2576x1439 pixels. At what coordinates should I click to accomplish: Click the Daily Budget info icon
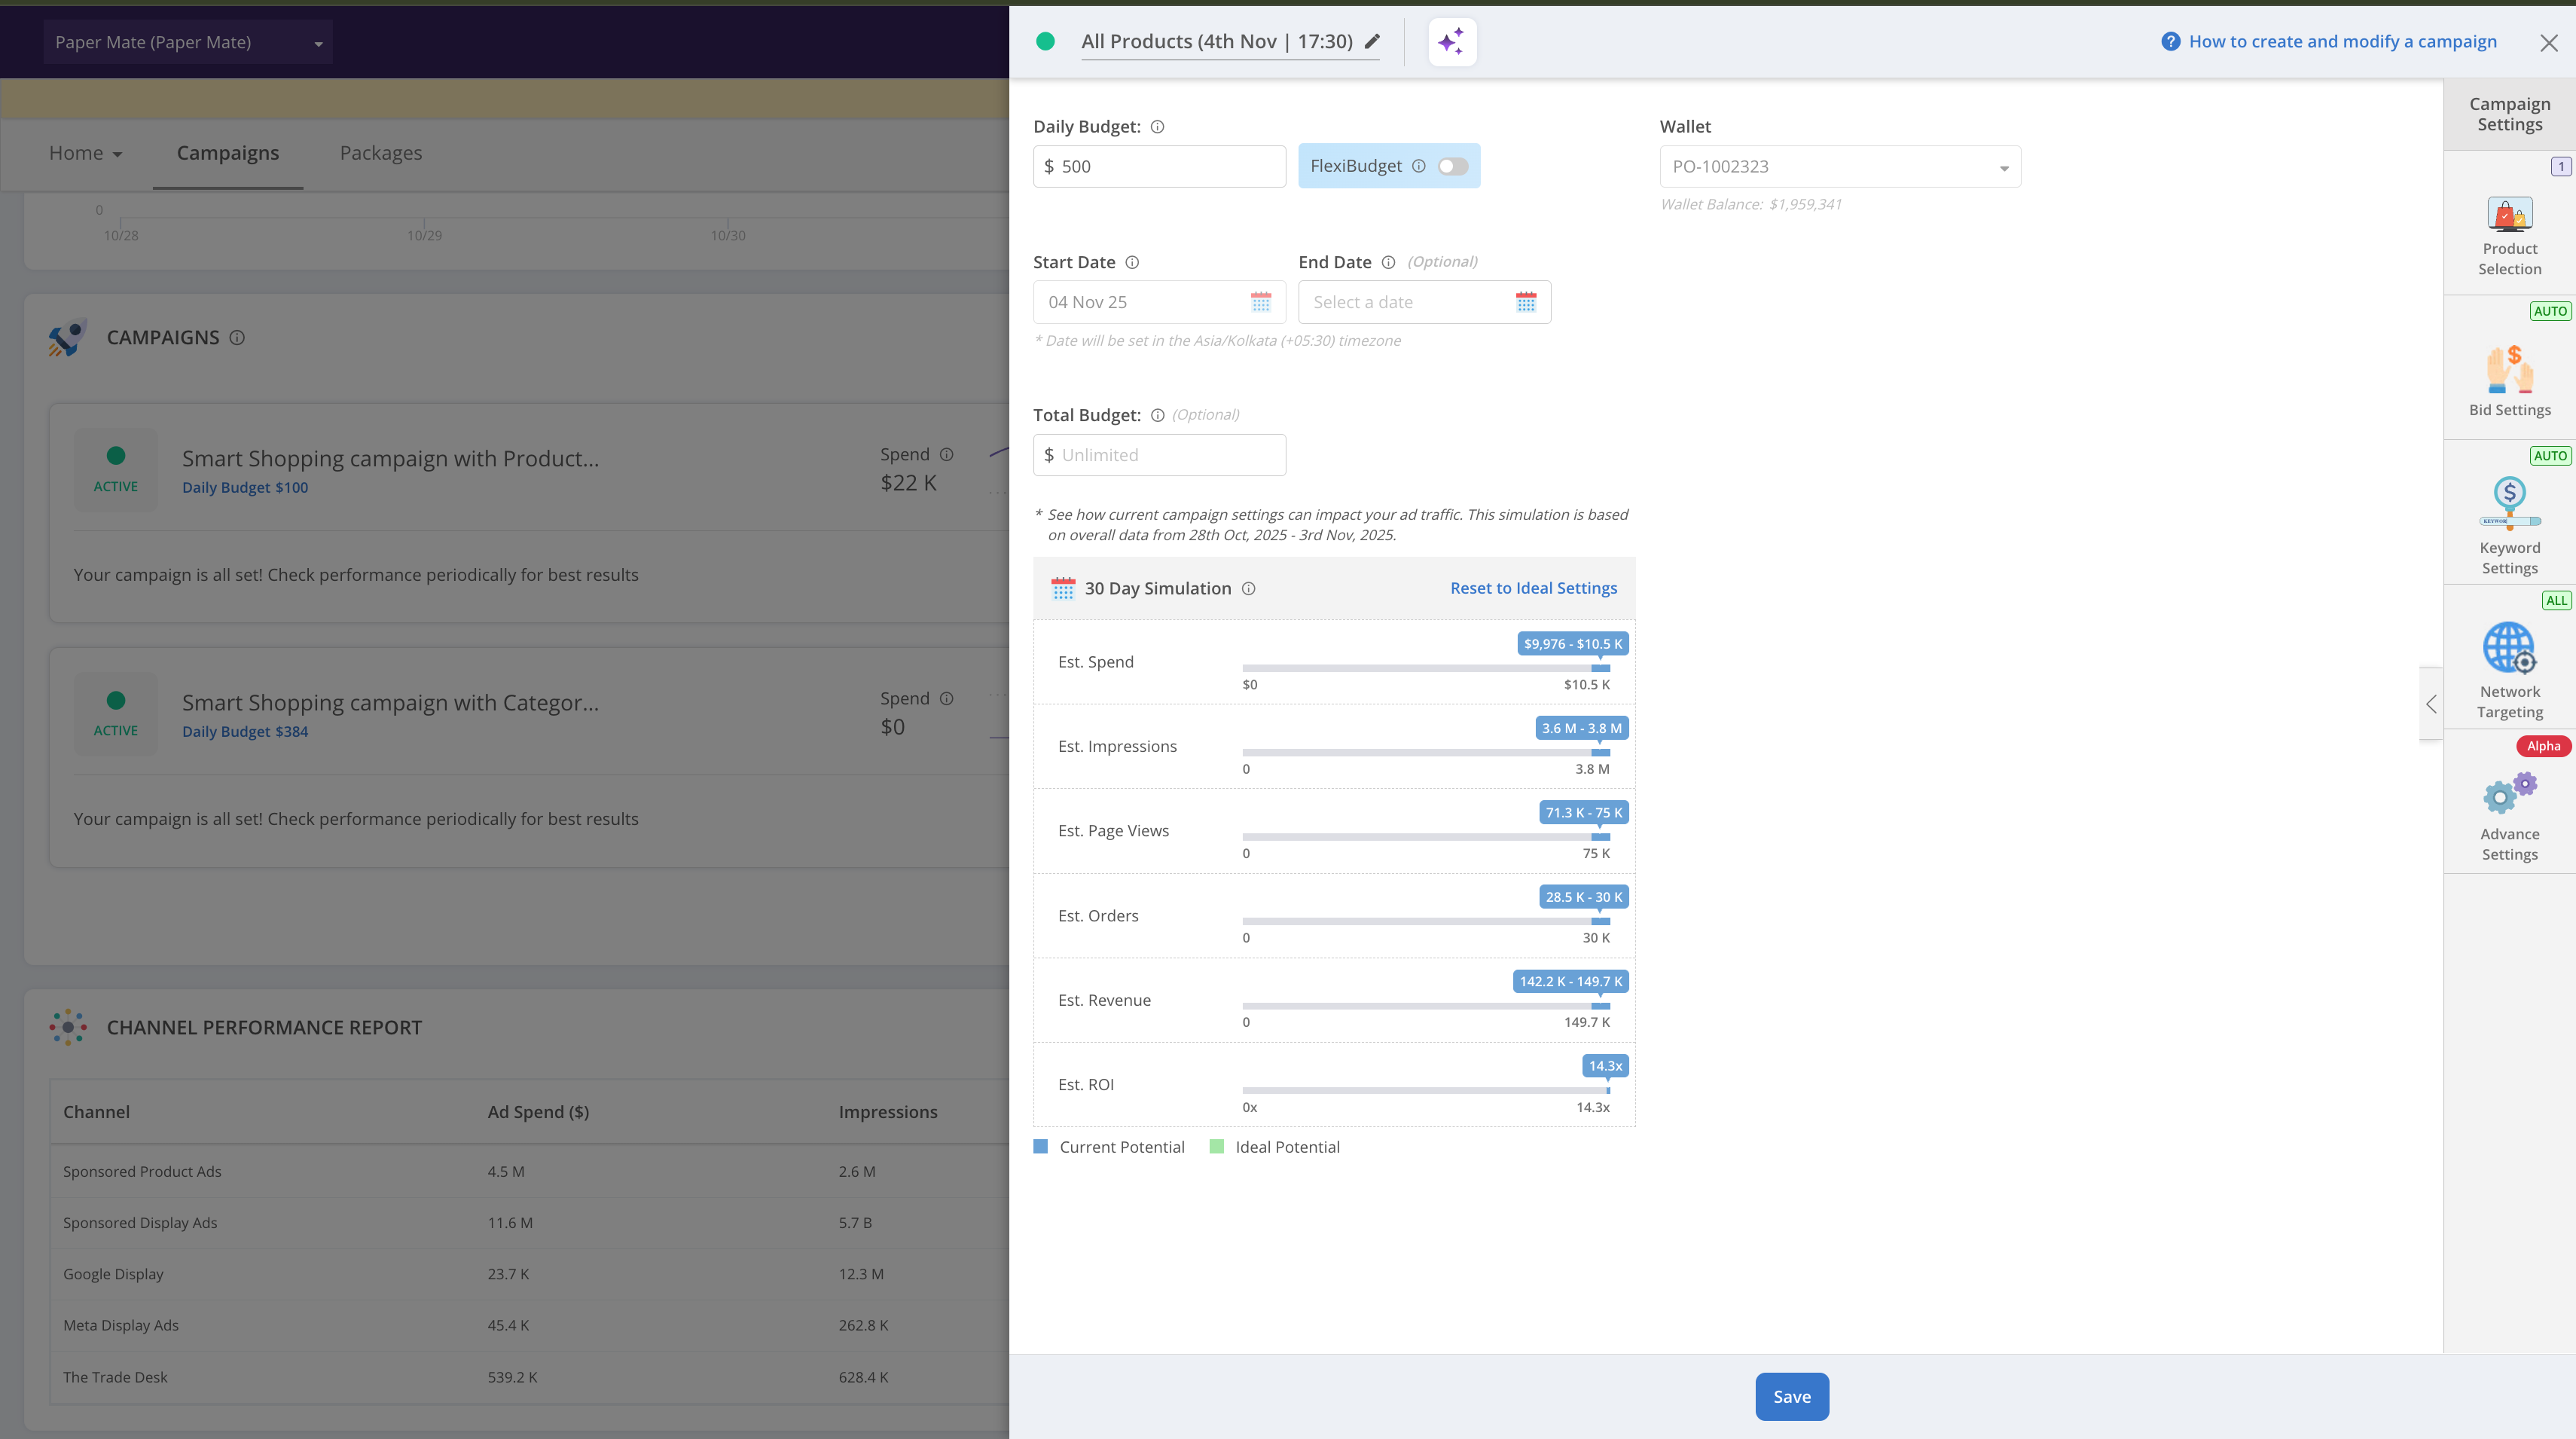coord(1157,127)
